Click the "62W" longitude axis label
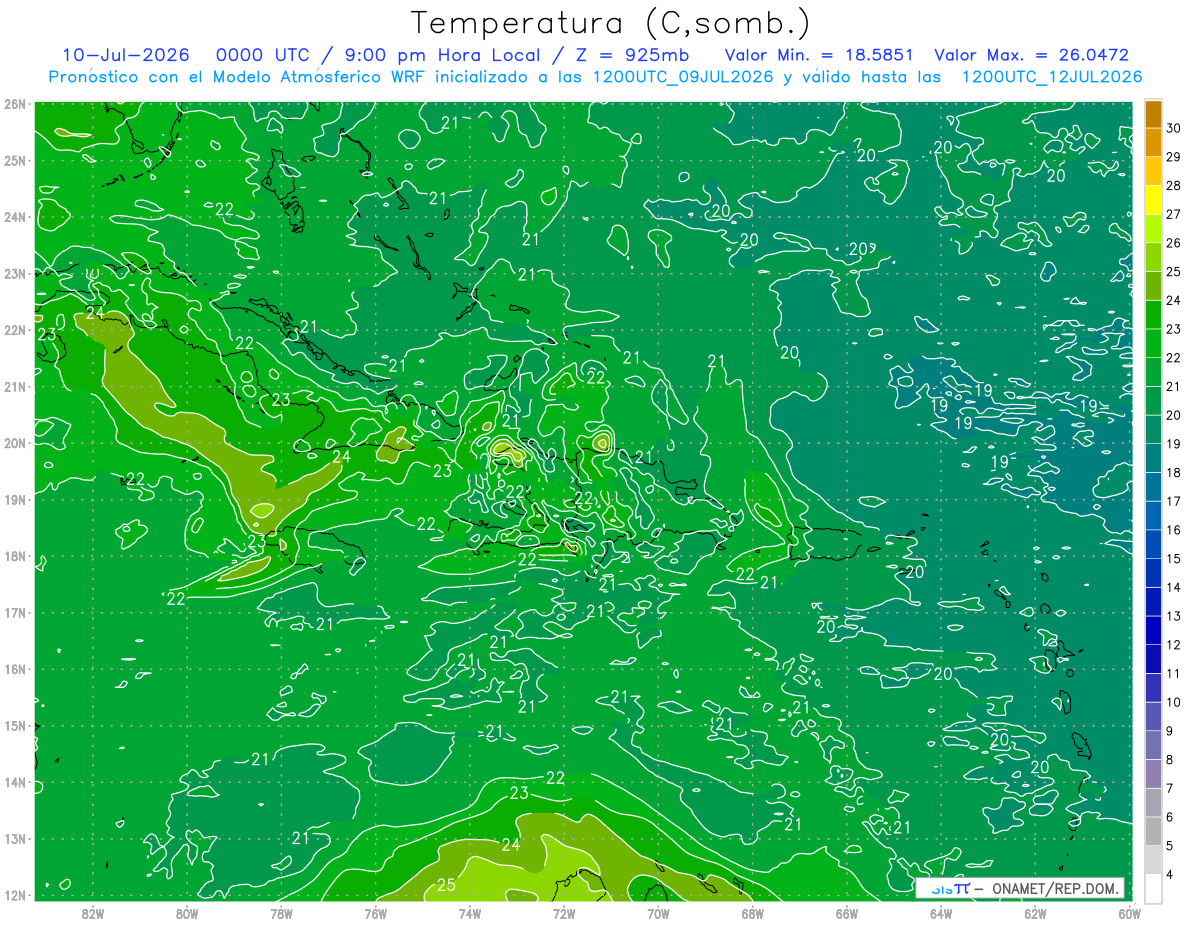Viewport: 1200px width, 927px height. tap(1035, 914)
